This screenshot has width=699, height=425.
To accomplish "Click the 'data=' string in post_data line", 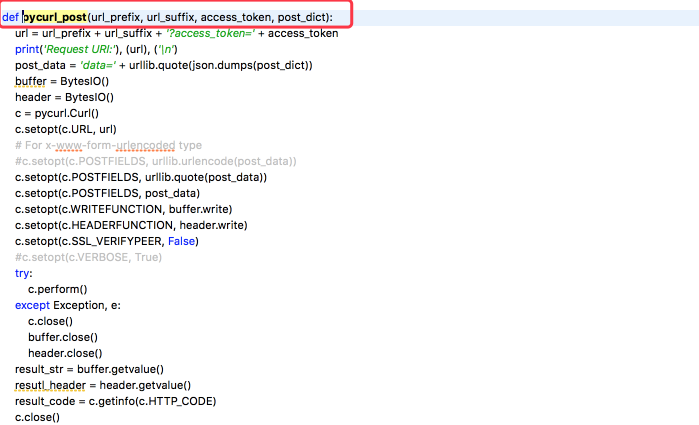I will tap(98, 66).
